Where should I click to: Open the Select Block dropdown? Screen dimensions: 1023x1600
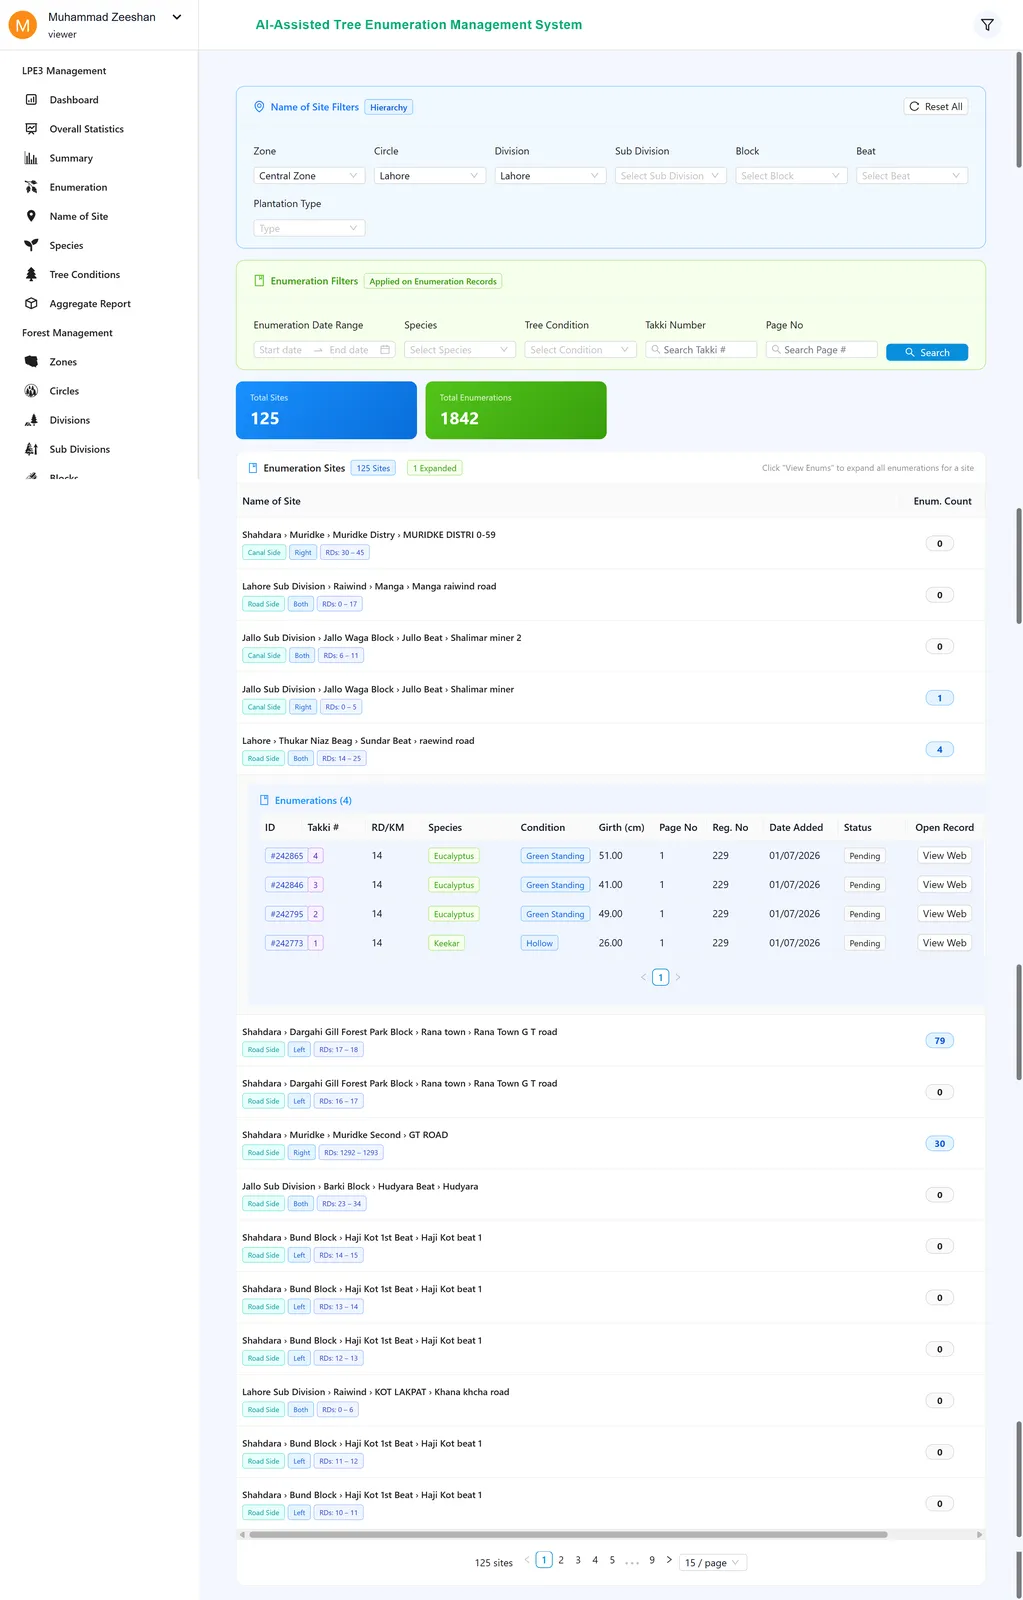[x=791, y=176]
